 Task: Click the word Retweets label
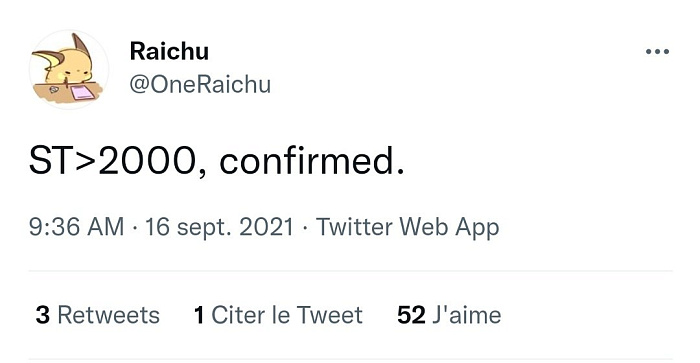[108, 315]
